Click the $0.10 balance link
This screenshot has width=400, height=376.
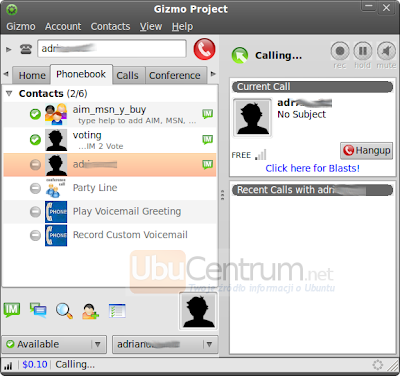[x=35, y=365]
